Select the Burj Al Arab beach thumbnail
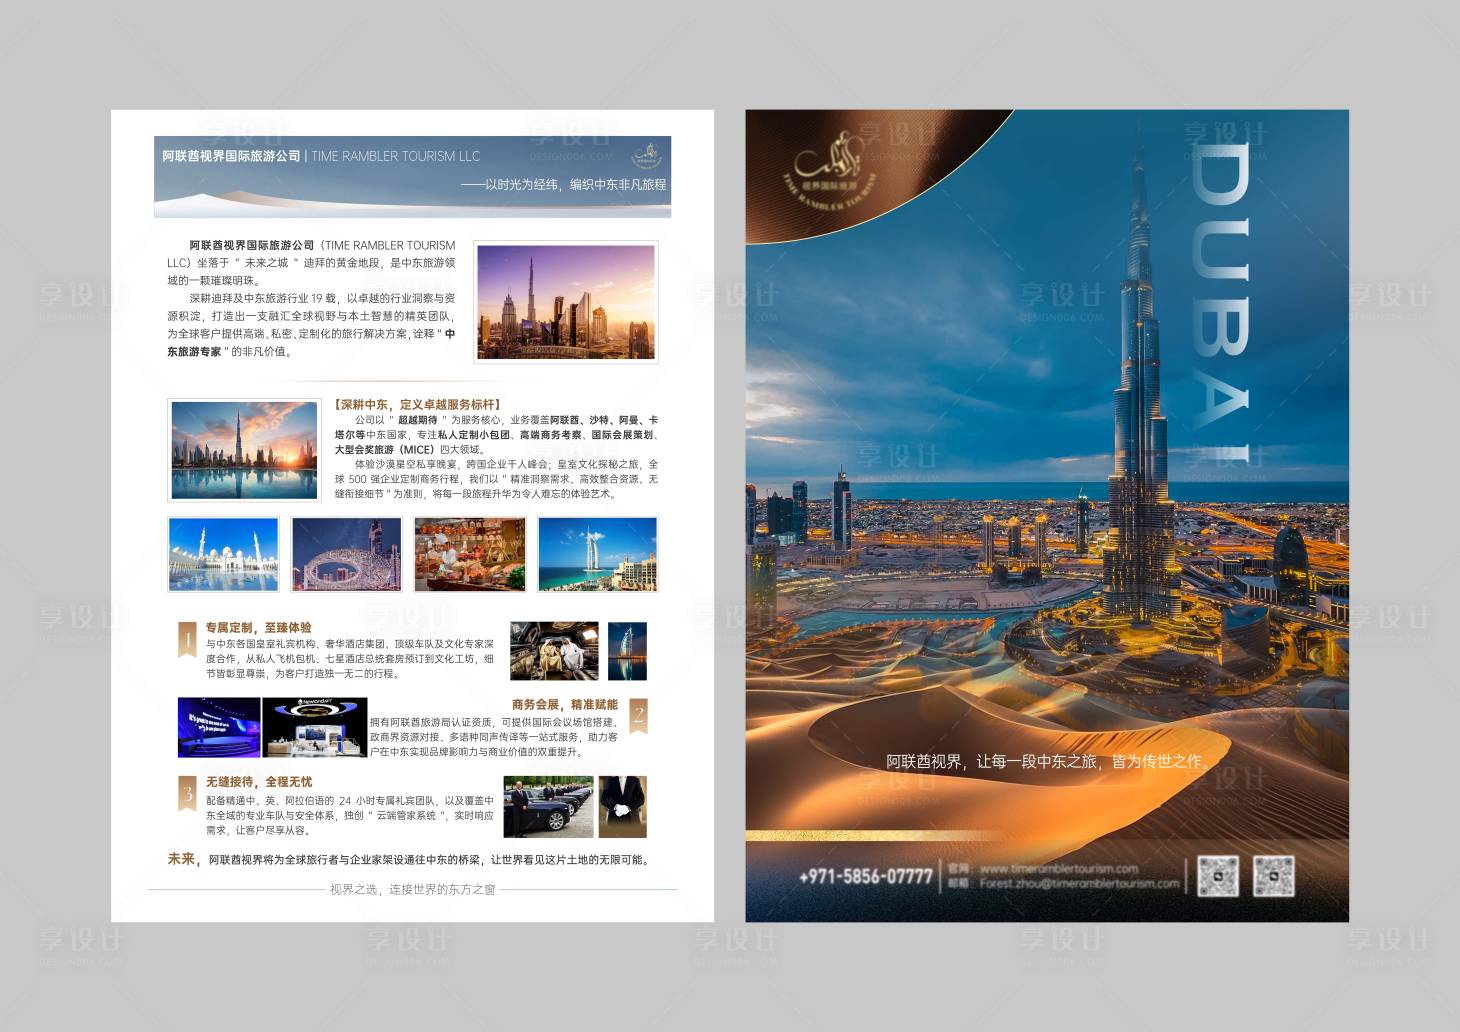 597,554
